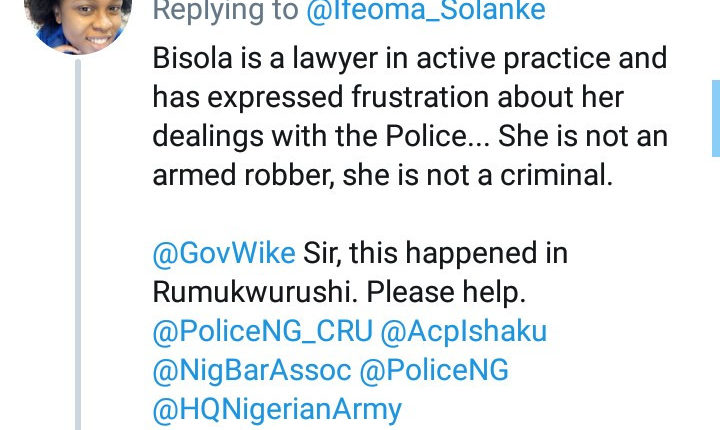The height and width of the screenshot is (430, 720).
Task: Click the @GovWike mention
Action: [223, 253]
